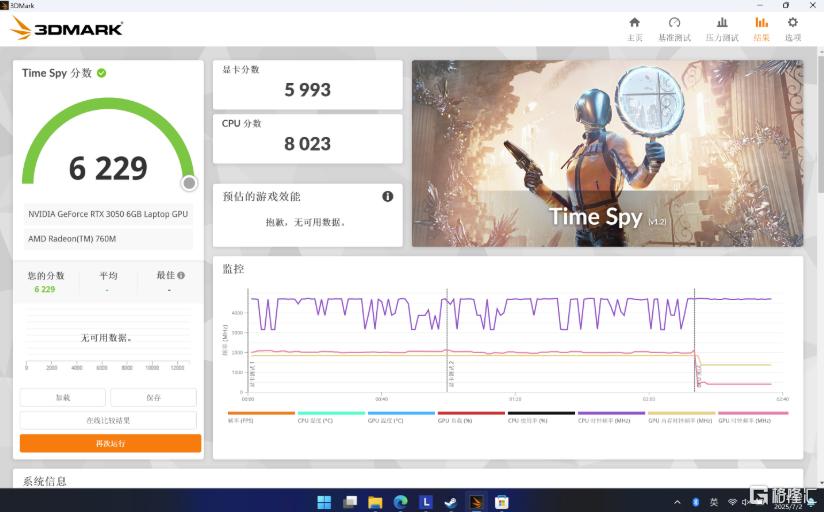Screen dimensions: 824x512
Task: Click the 抱歉，无可用数据 message
Action: pyautogui.click(x=305, y=222)
